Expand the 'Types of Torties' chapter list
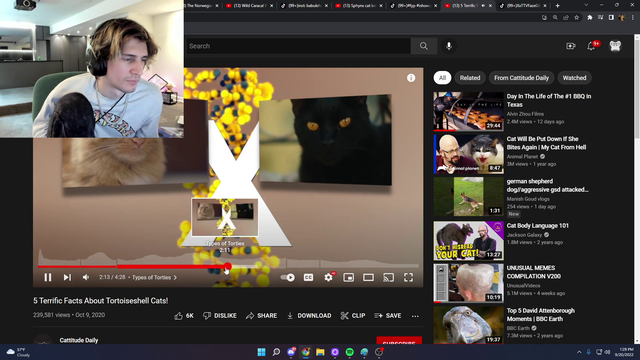640x360 pixels. (x=154, y=278)
